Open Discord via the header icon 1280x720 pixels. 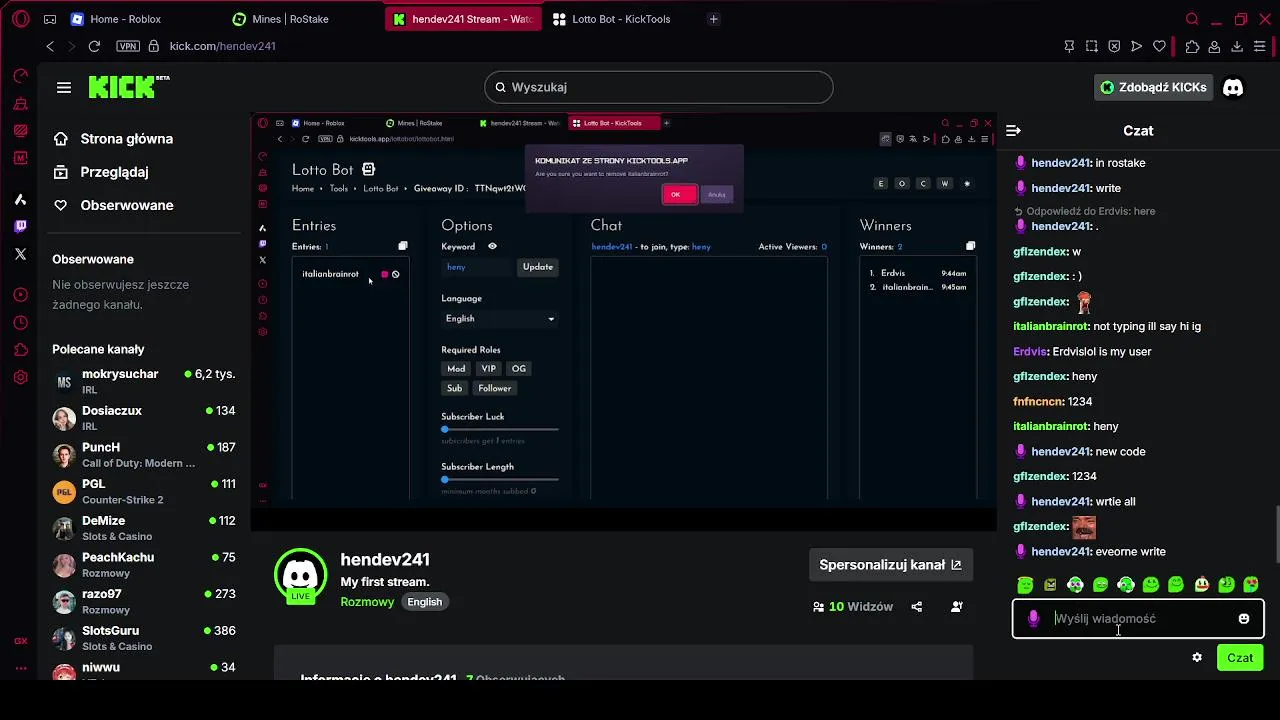click(x=1233, y=87)
